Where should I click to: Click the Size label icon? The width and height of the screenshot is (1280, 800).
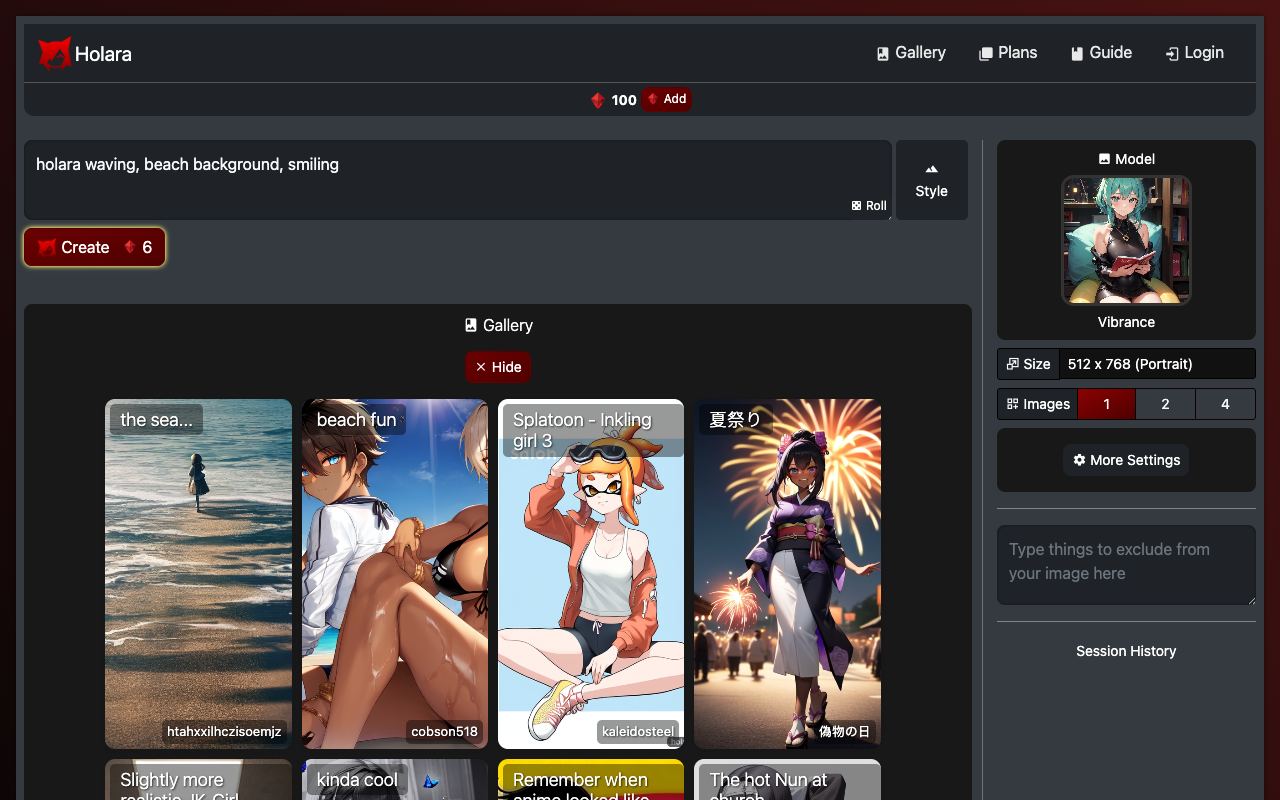[1012, 364]
